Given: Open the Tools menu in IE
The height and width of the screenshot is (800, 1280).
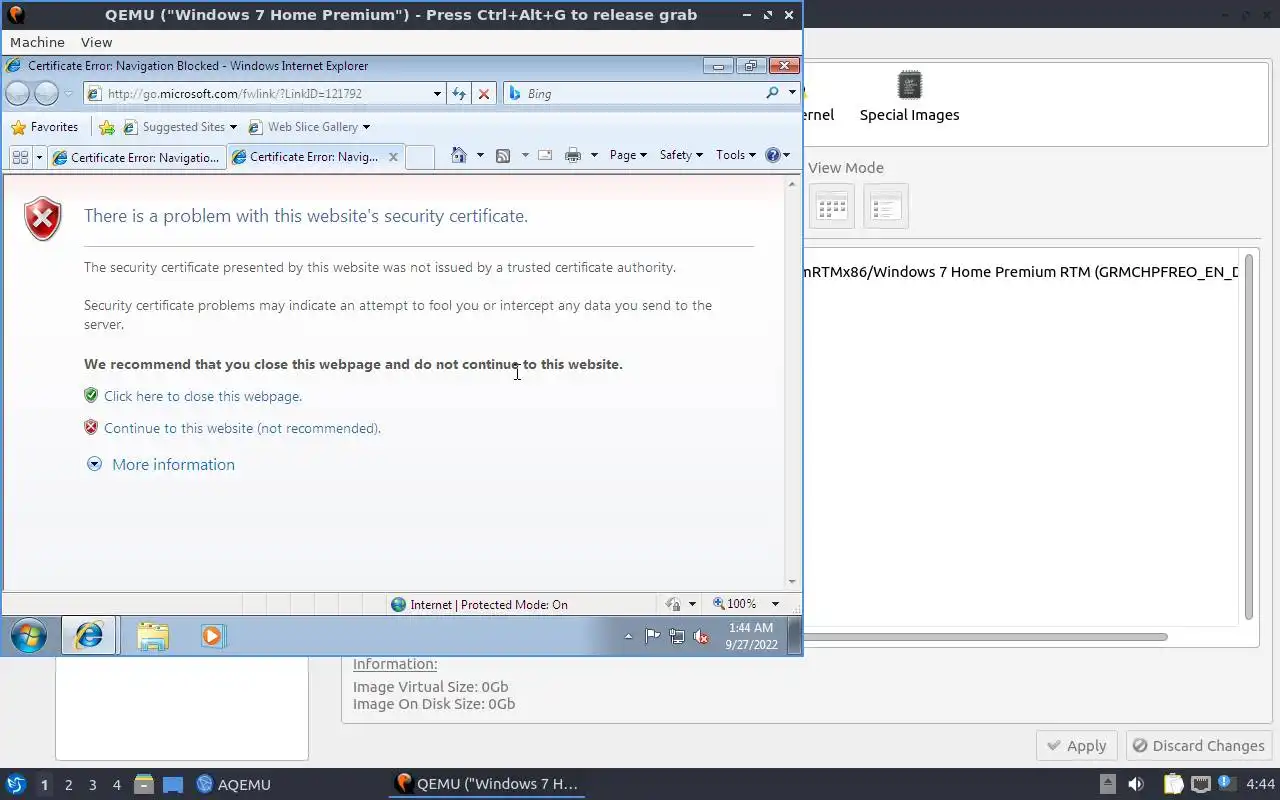Looking at the screenshot, I should point(736,155).
